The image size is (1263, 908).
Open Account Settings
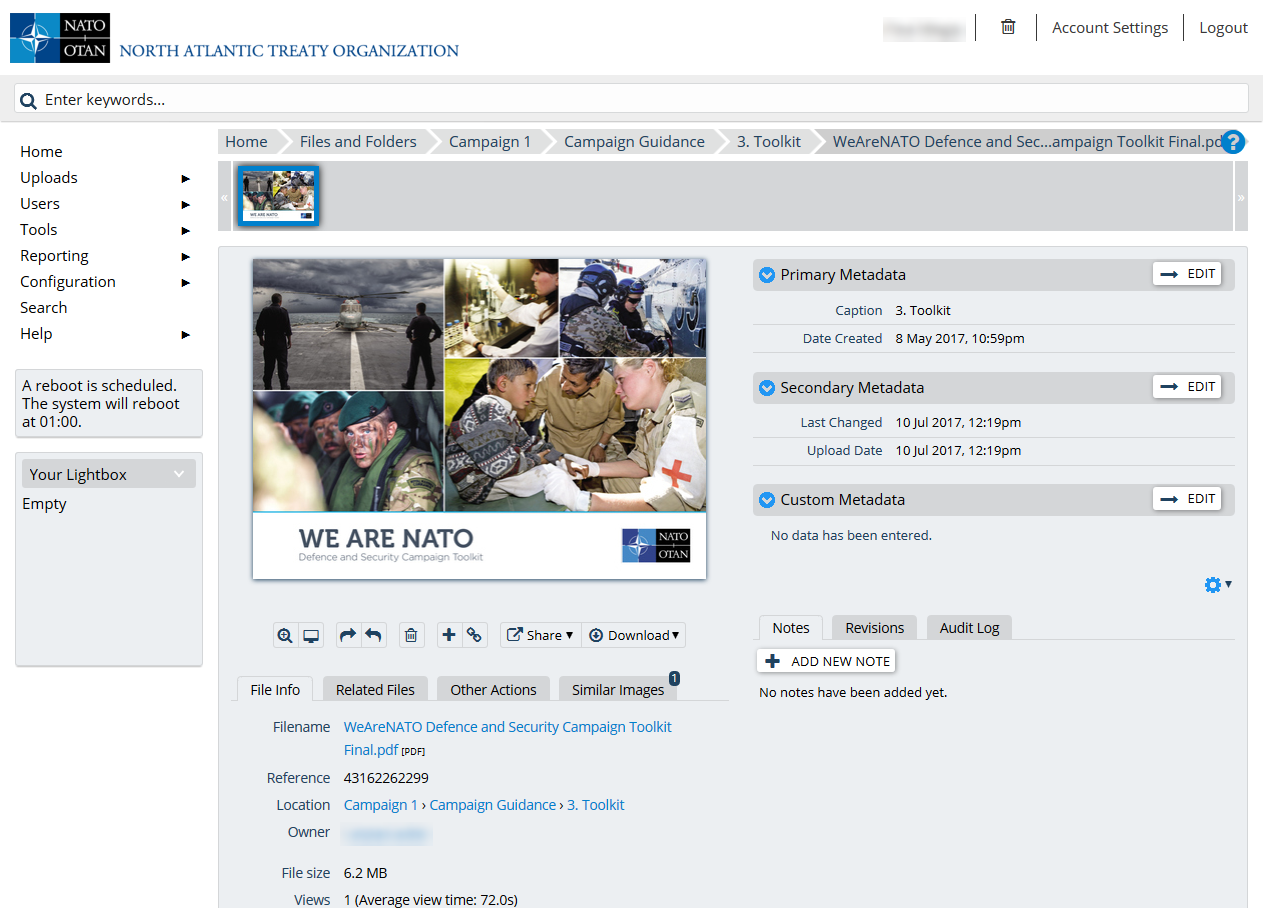[x=1110, y=28]
